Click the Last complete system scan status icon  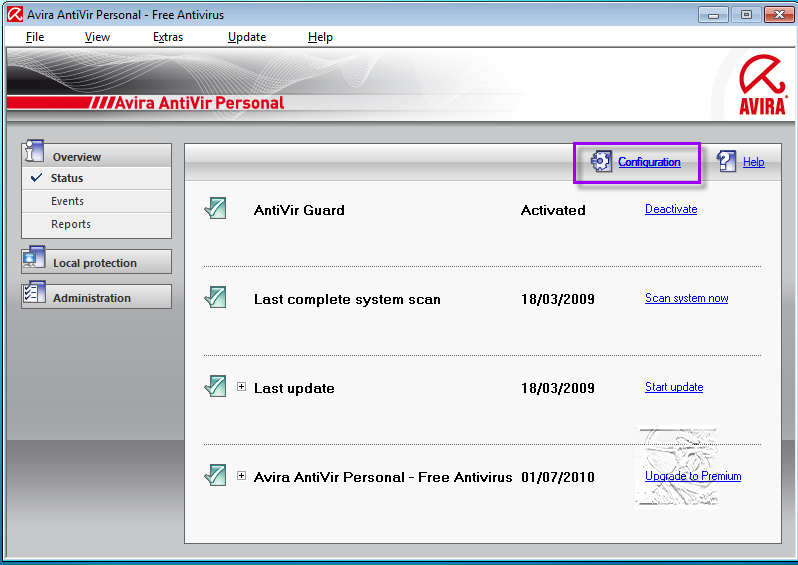[215, 298]
